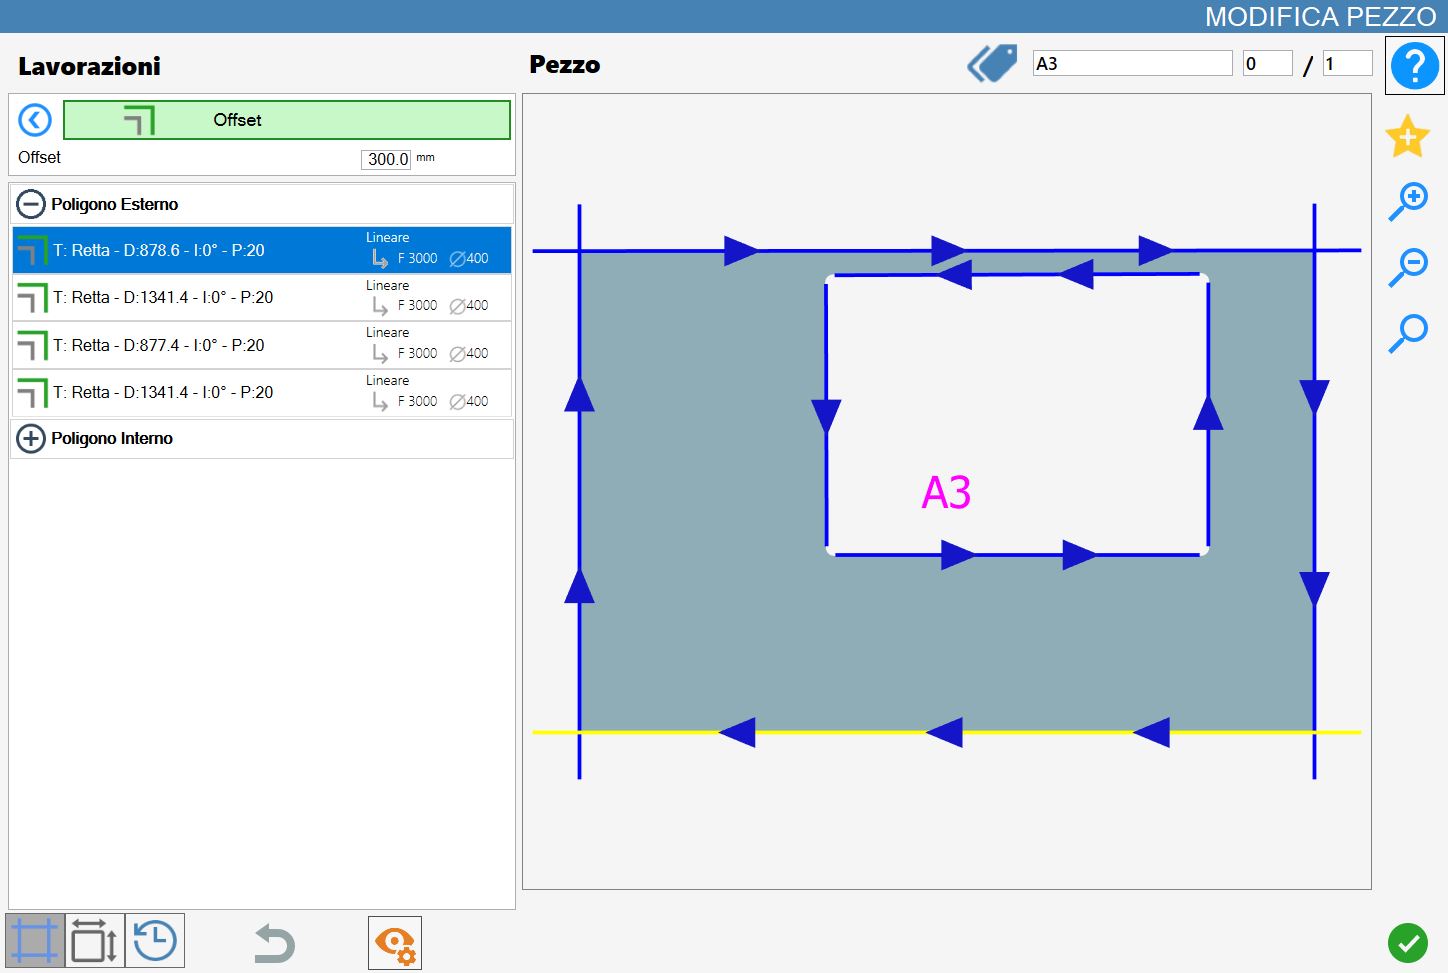Click the undo arrow icon
This screenshot has height=973, width=1448.
(273, 943)
